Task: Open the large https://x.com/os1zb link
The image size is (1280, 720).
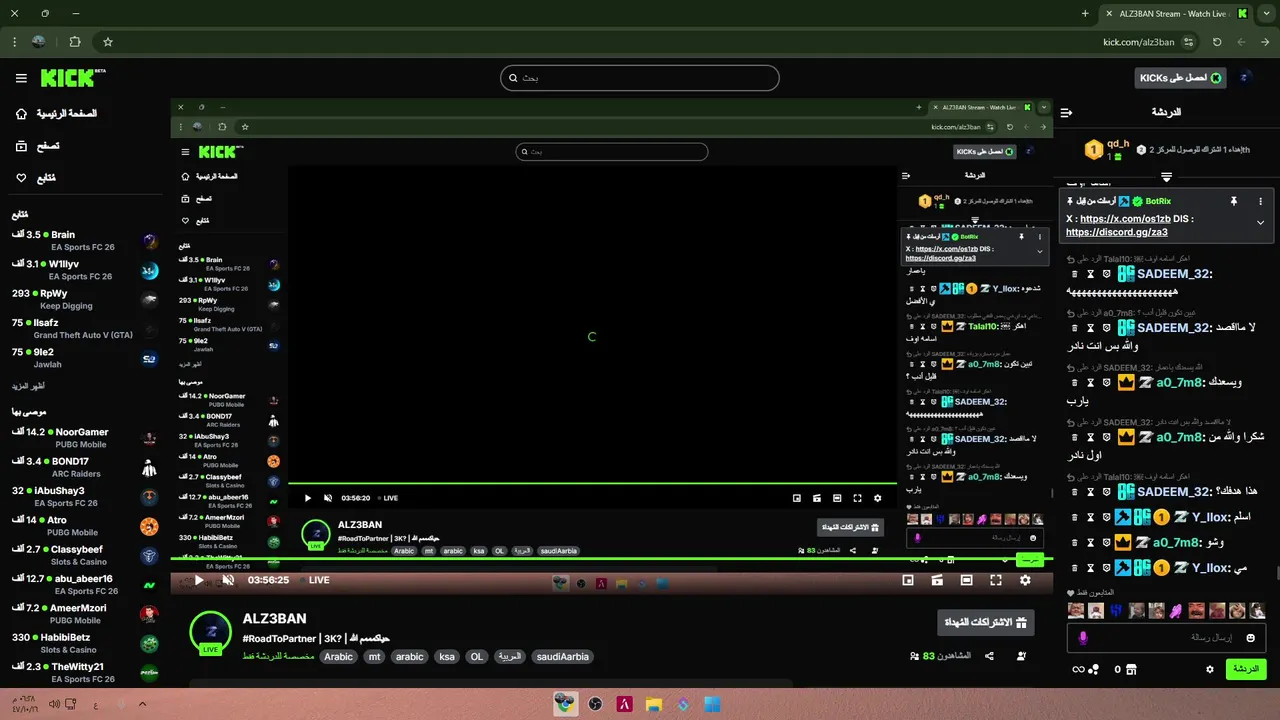Action: pyautogui.click(x=1125, y=218)
